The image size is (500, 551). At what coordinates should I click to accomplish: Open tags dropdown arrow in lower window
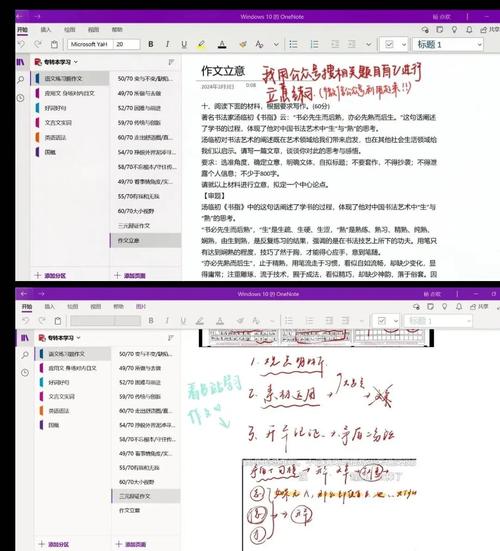click(x=396, y=320)
